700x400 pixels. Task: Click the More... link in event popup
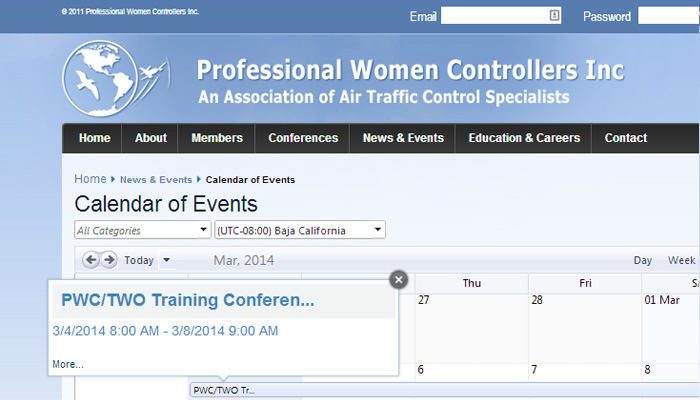tap(68, 364)
